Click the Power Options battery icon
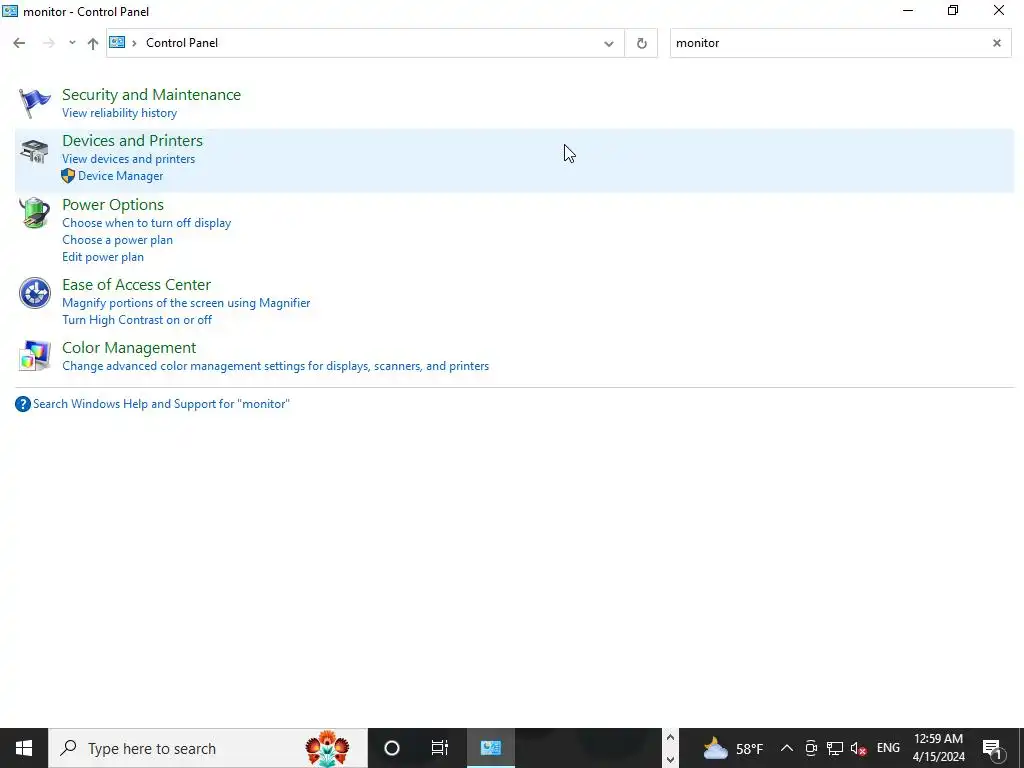Screen dimensions: 1024x768 point(35,213)
